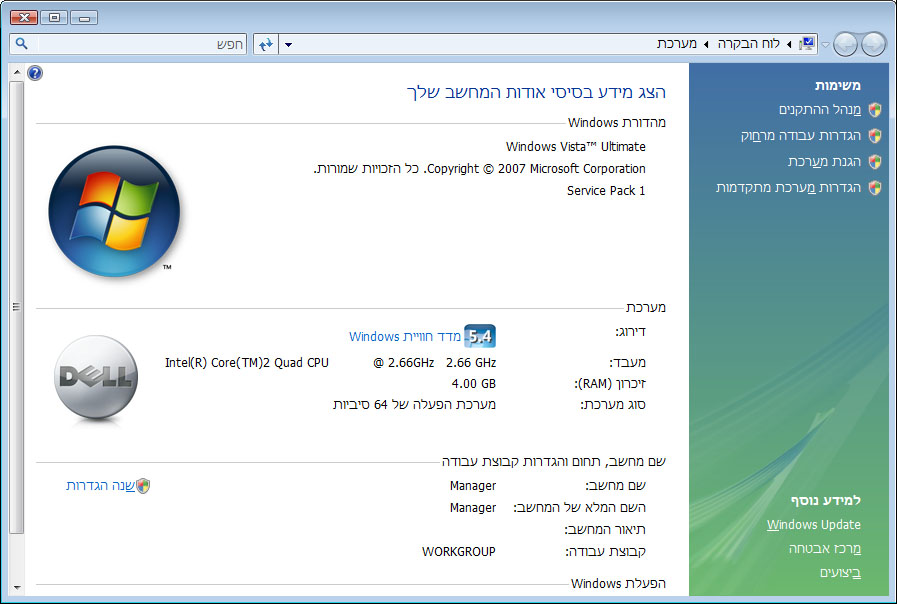Image resolution: width=897 pixels, height=604 pixels.
Task: Select לוח הבקרה breadcrumb
Action: click(748, 43)
